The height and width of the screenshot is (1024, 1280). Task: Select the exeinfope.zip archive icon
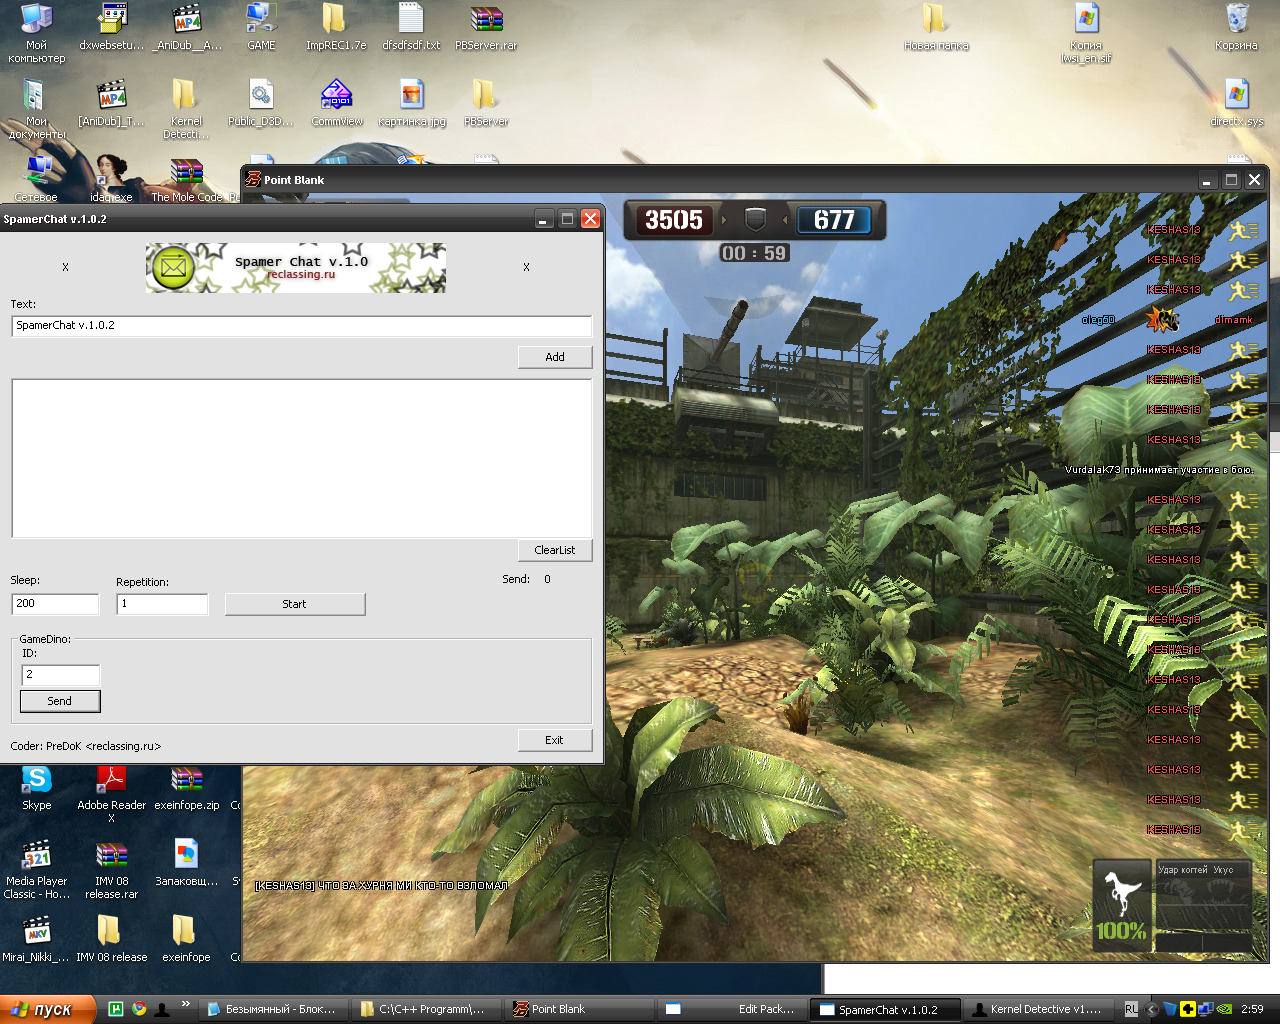pos(187,788)
